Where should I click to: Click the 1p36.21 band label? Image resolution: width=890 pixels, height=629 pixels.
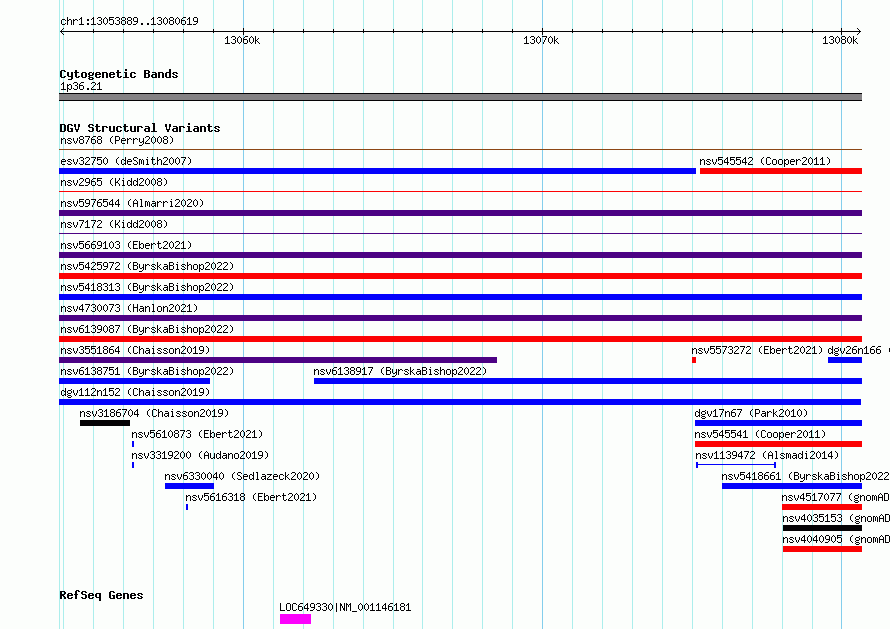click(x=81, y=86)
